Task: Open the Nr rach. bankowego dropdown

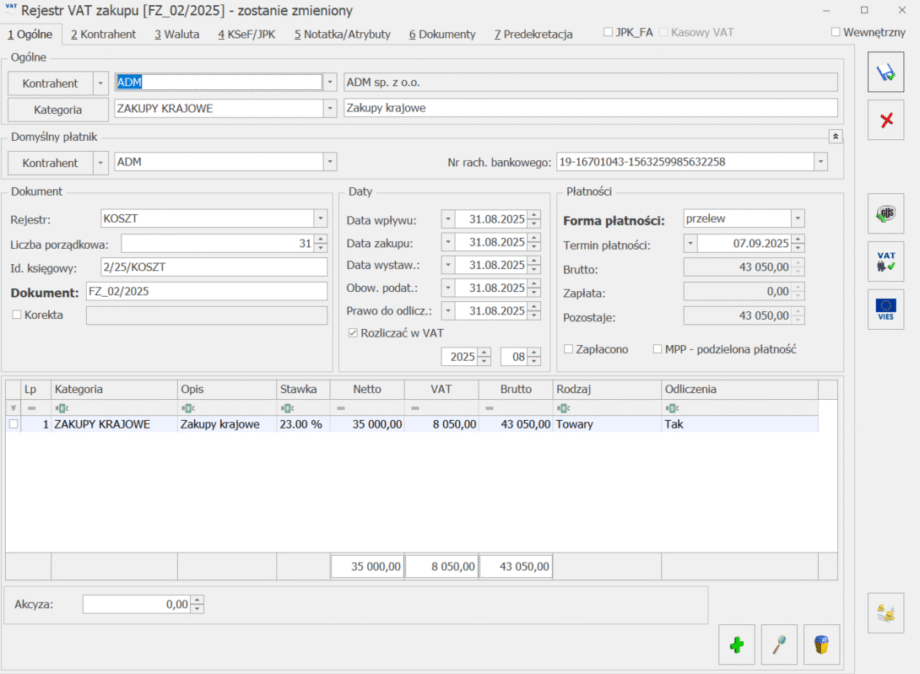Action: [821, 161]
